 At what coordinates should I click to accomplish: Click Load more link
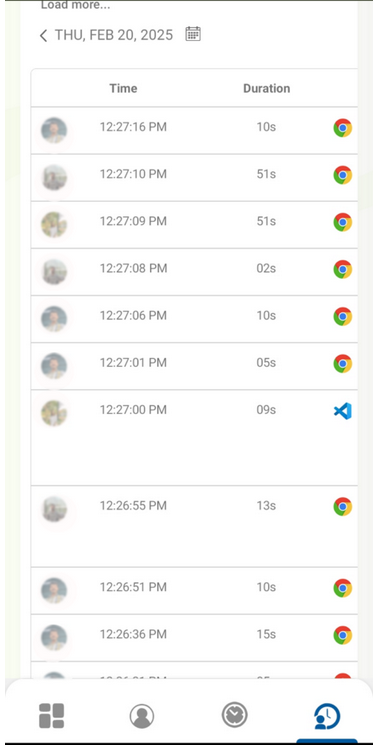coord(76,5)
